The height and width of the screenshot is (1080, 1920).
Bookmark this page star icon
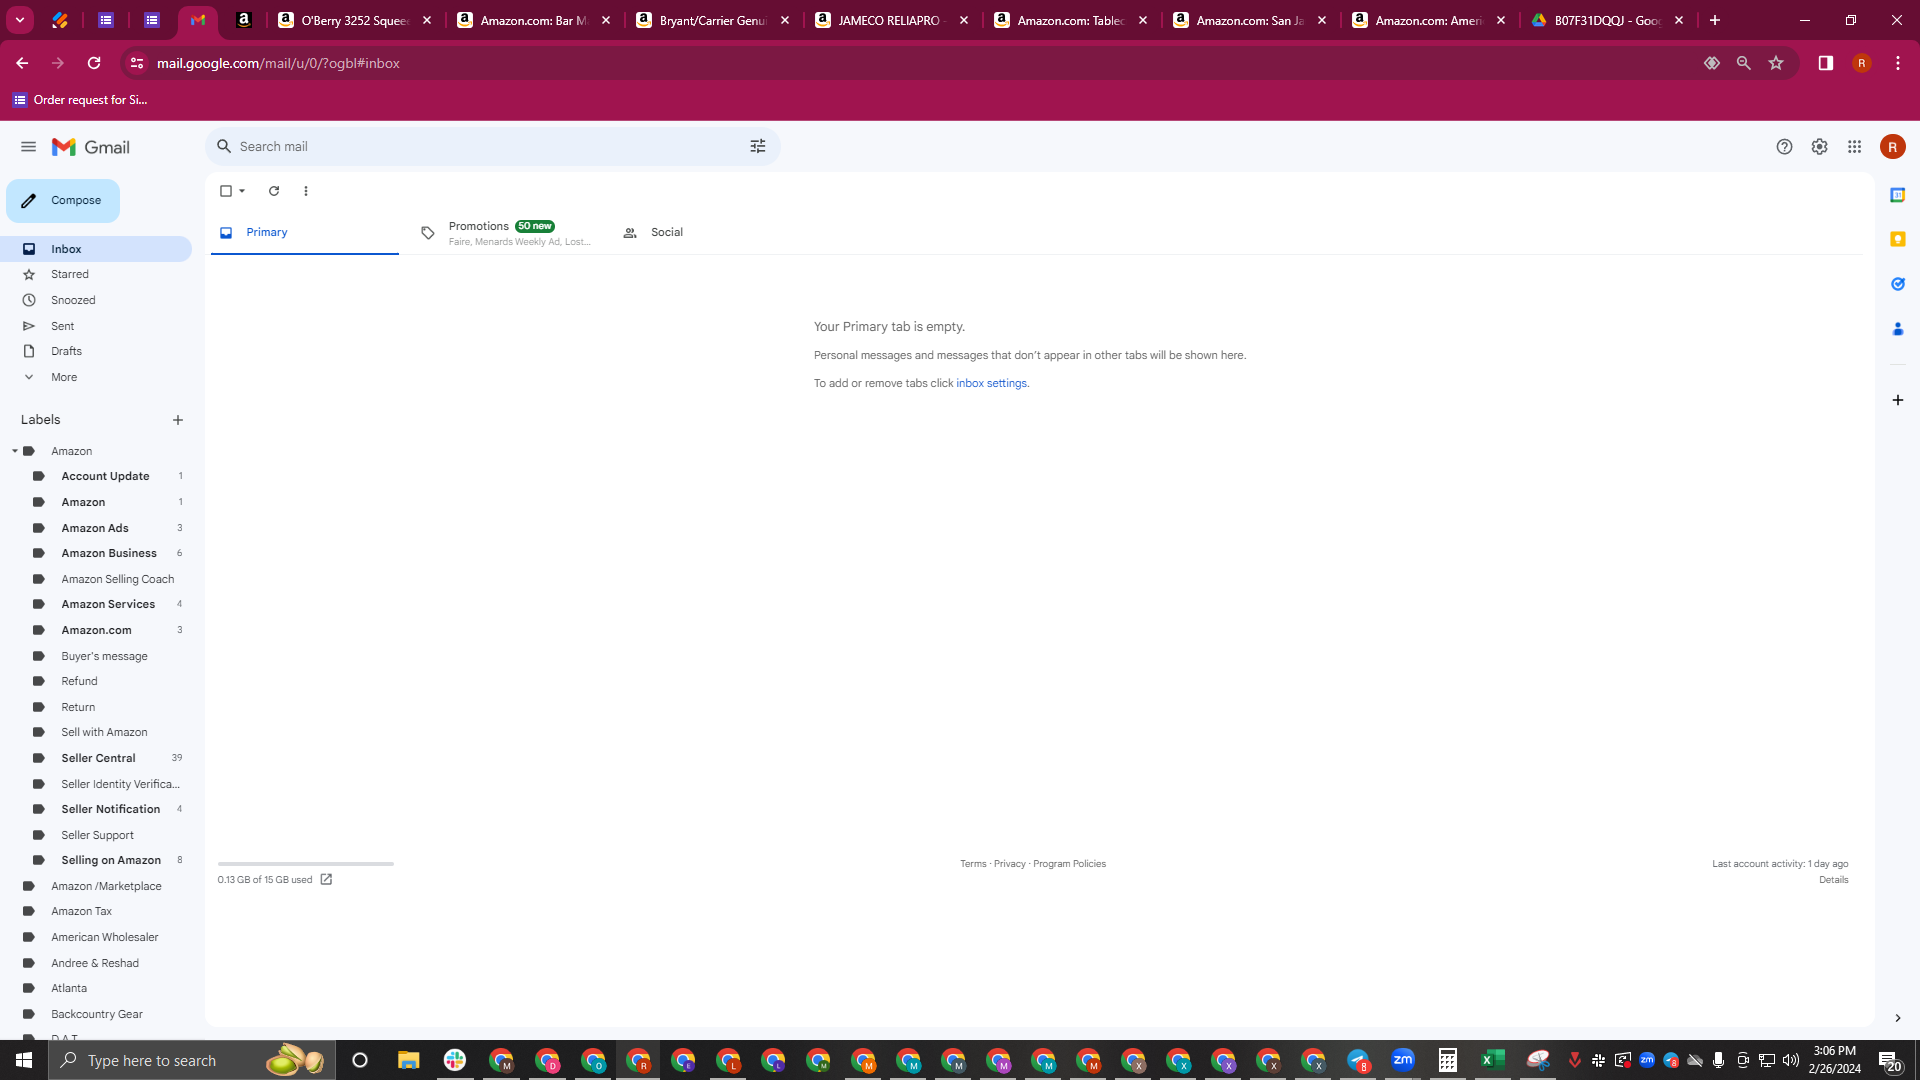(x=1776, y=63)
